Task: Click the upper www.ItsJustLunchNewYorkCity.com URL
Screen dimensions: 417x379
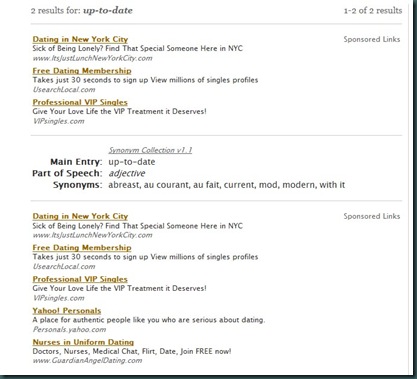Action: (x=92, y=58)
